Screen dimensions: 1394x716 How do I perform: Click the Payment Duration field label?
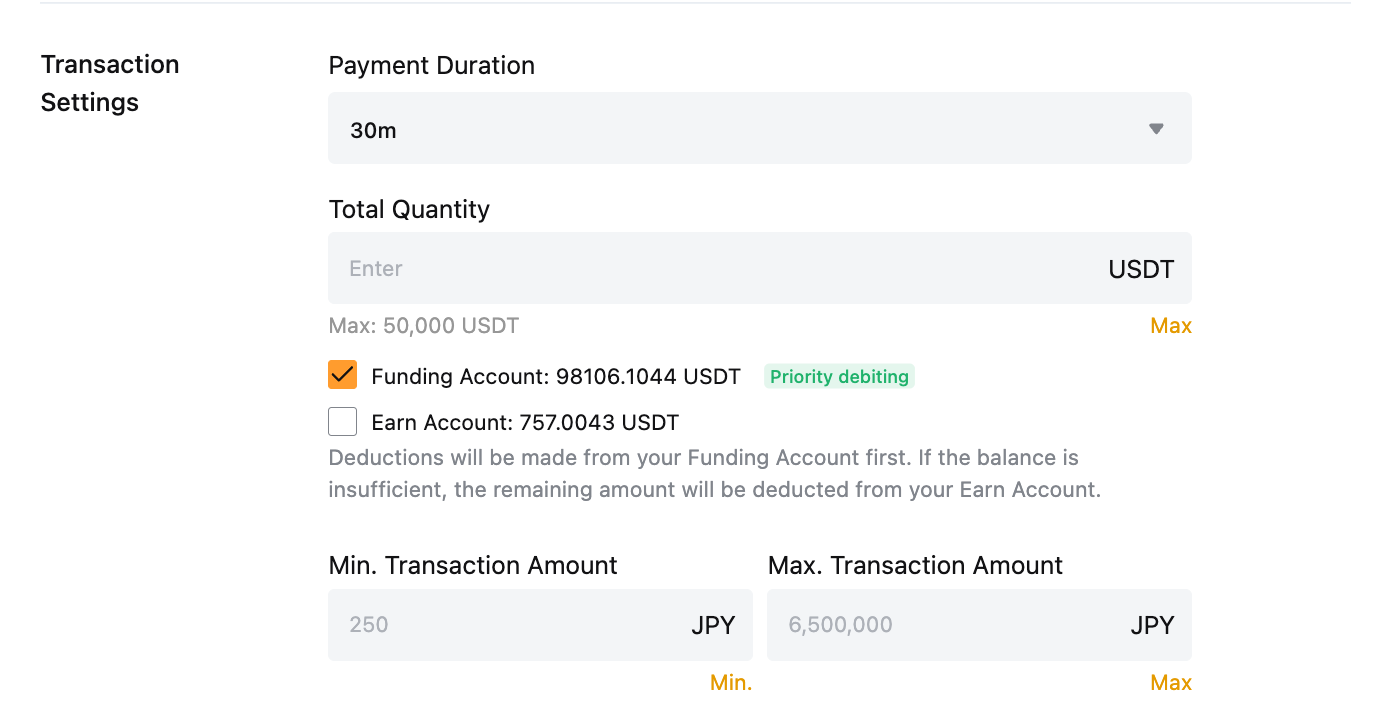431,66
